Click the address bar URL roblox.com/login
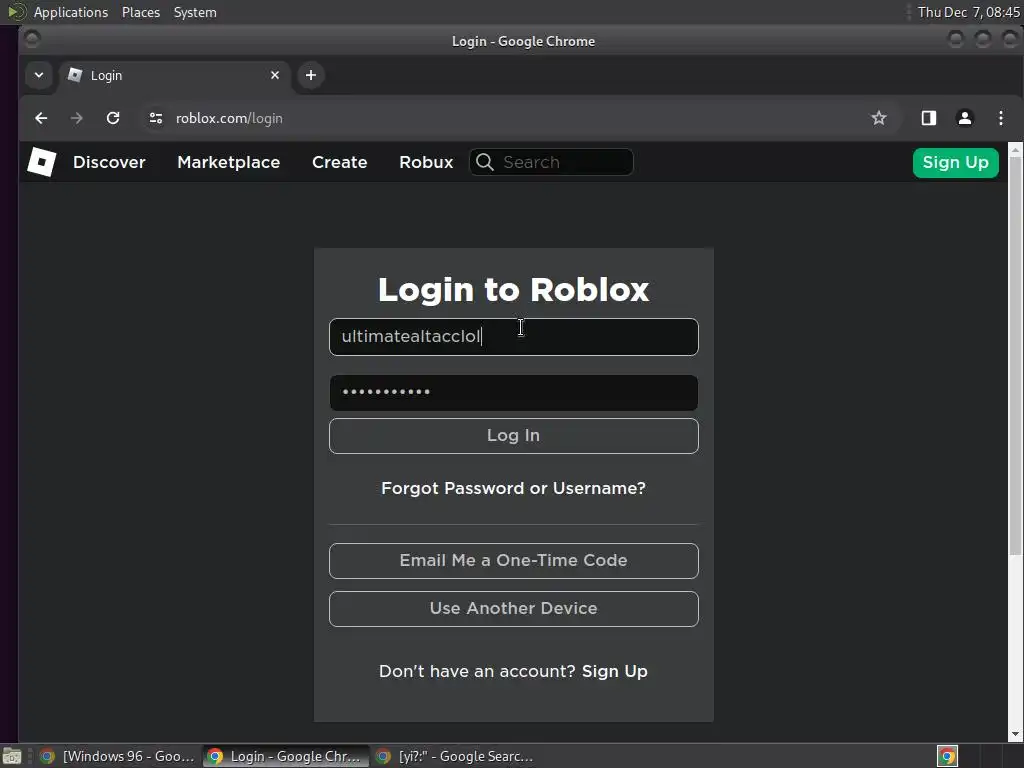The image size is (1024, 768). tap(229, 118)
